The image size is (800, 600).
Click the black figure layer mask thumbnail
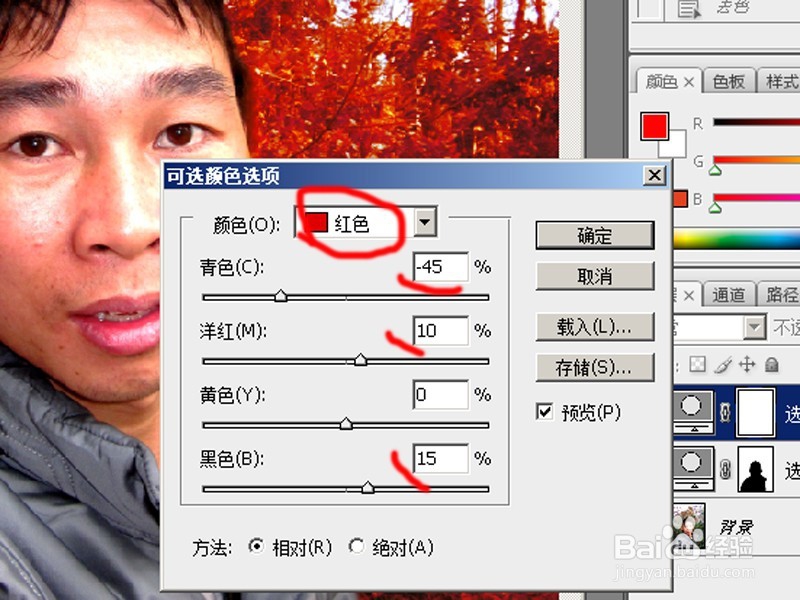click(x=755, y=468)
